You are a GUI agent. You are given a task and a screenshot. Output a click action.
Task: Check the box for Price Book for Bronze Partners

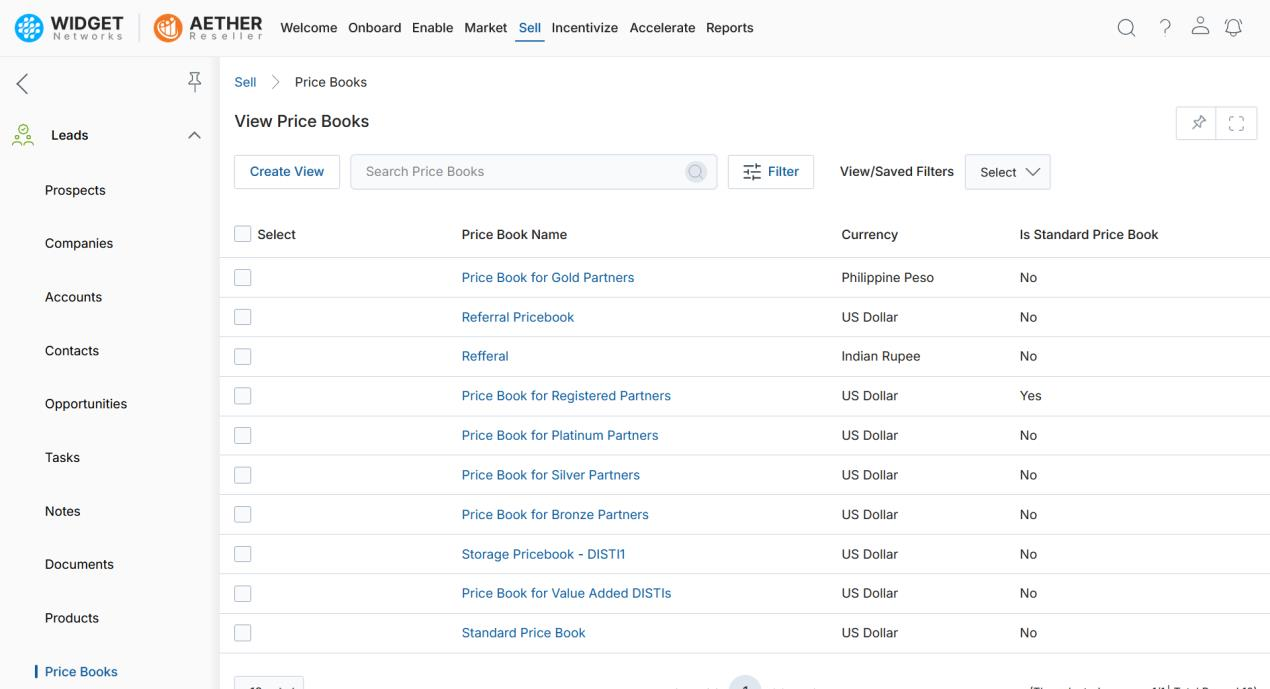tap(242, 514)
